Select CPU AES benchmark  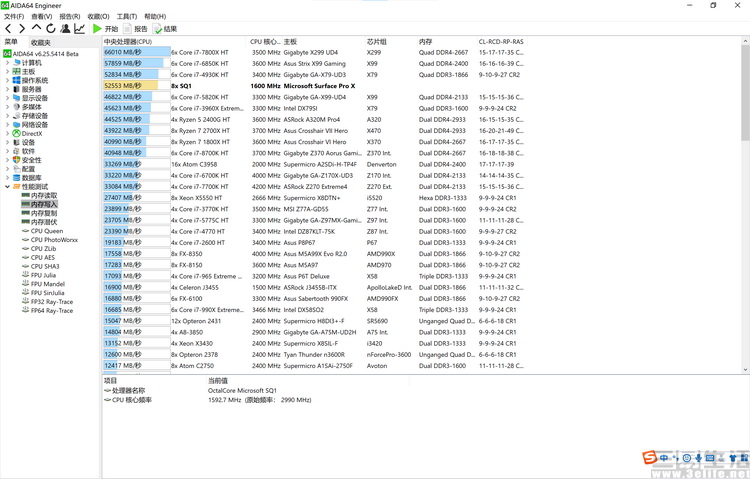click(39, 257)
